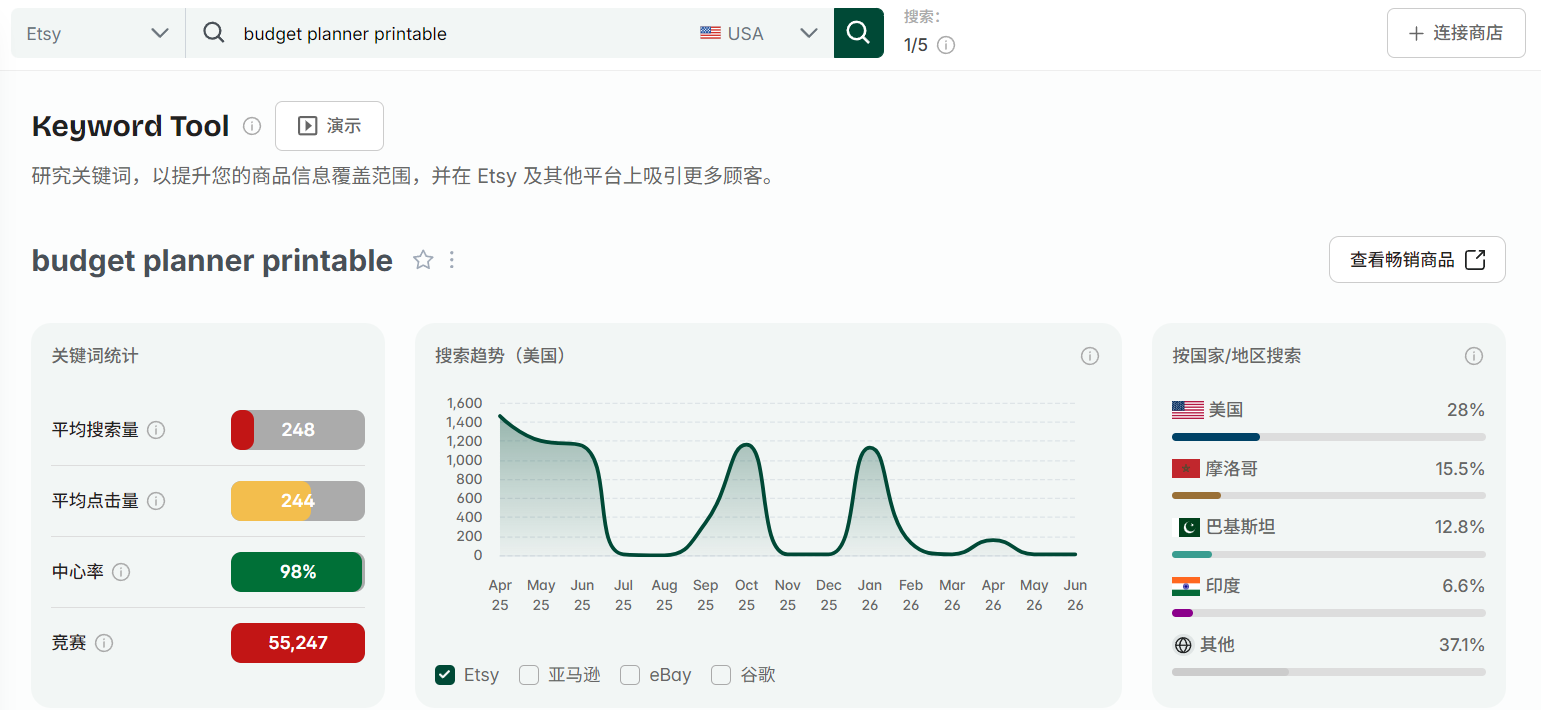The image size is (1541, 710).
Task: Click the Jun 26 x-axis label
Action: pyautogui.click(x=1075, y=595)
